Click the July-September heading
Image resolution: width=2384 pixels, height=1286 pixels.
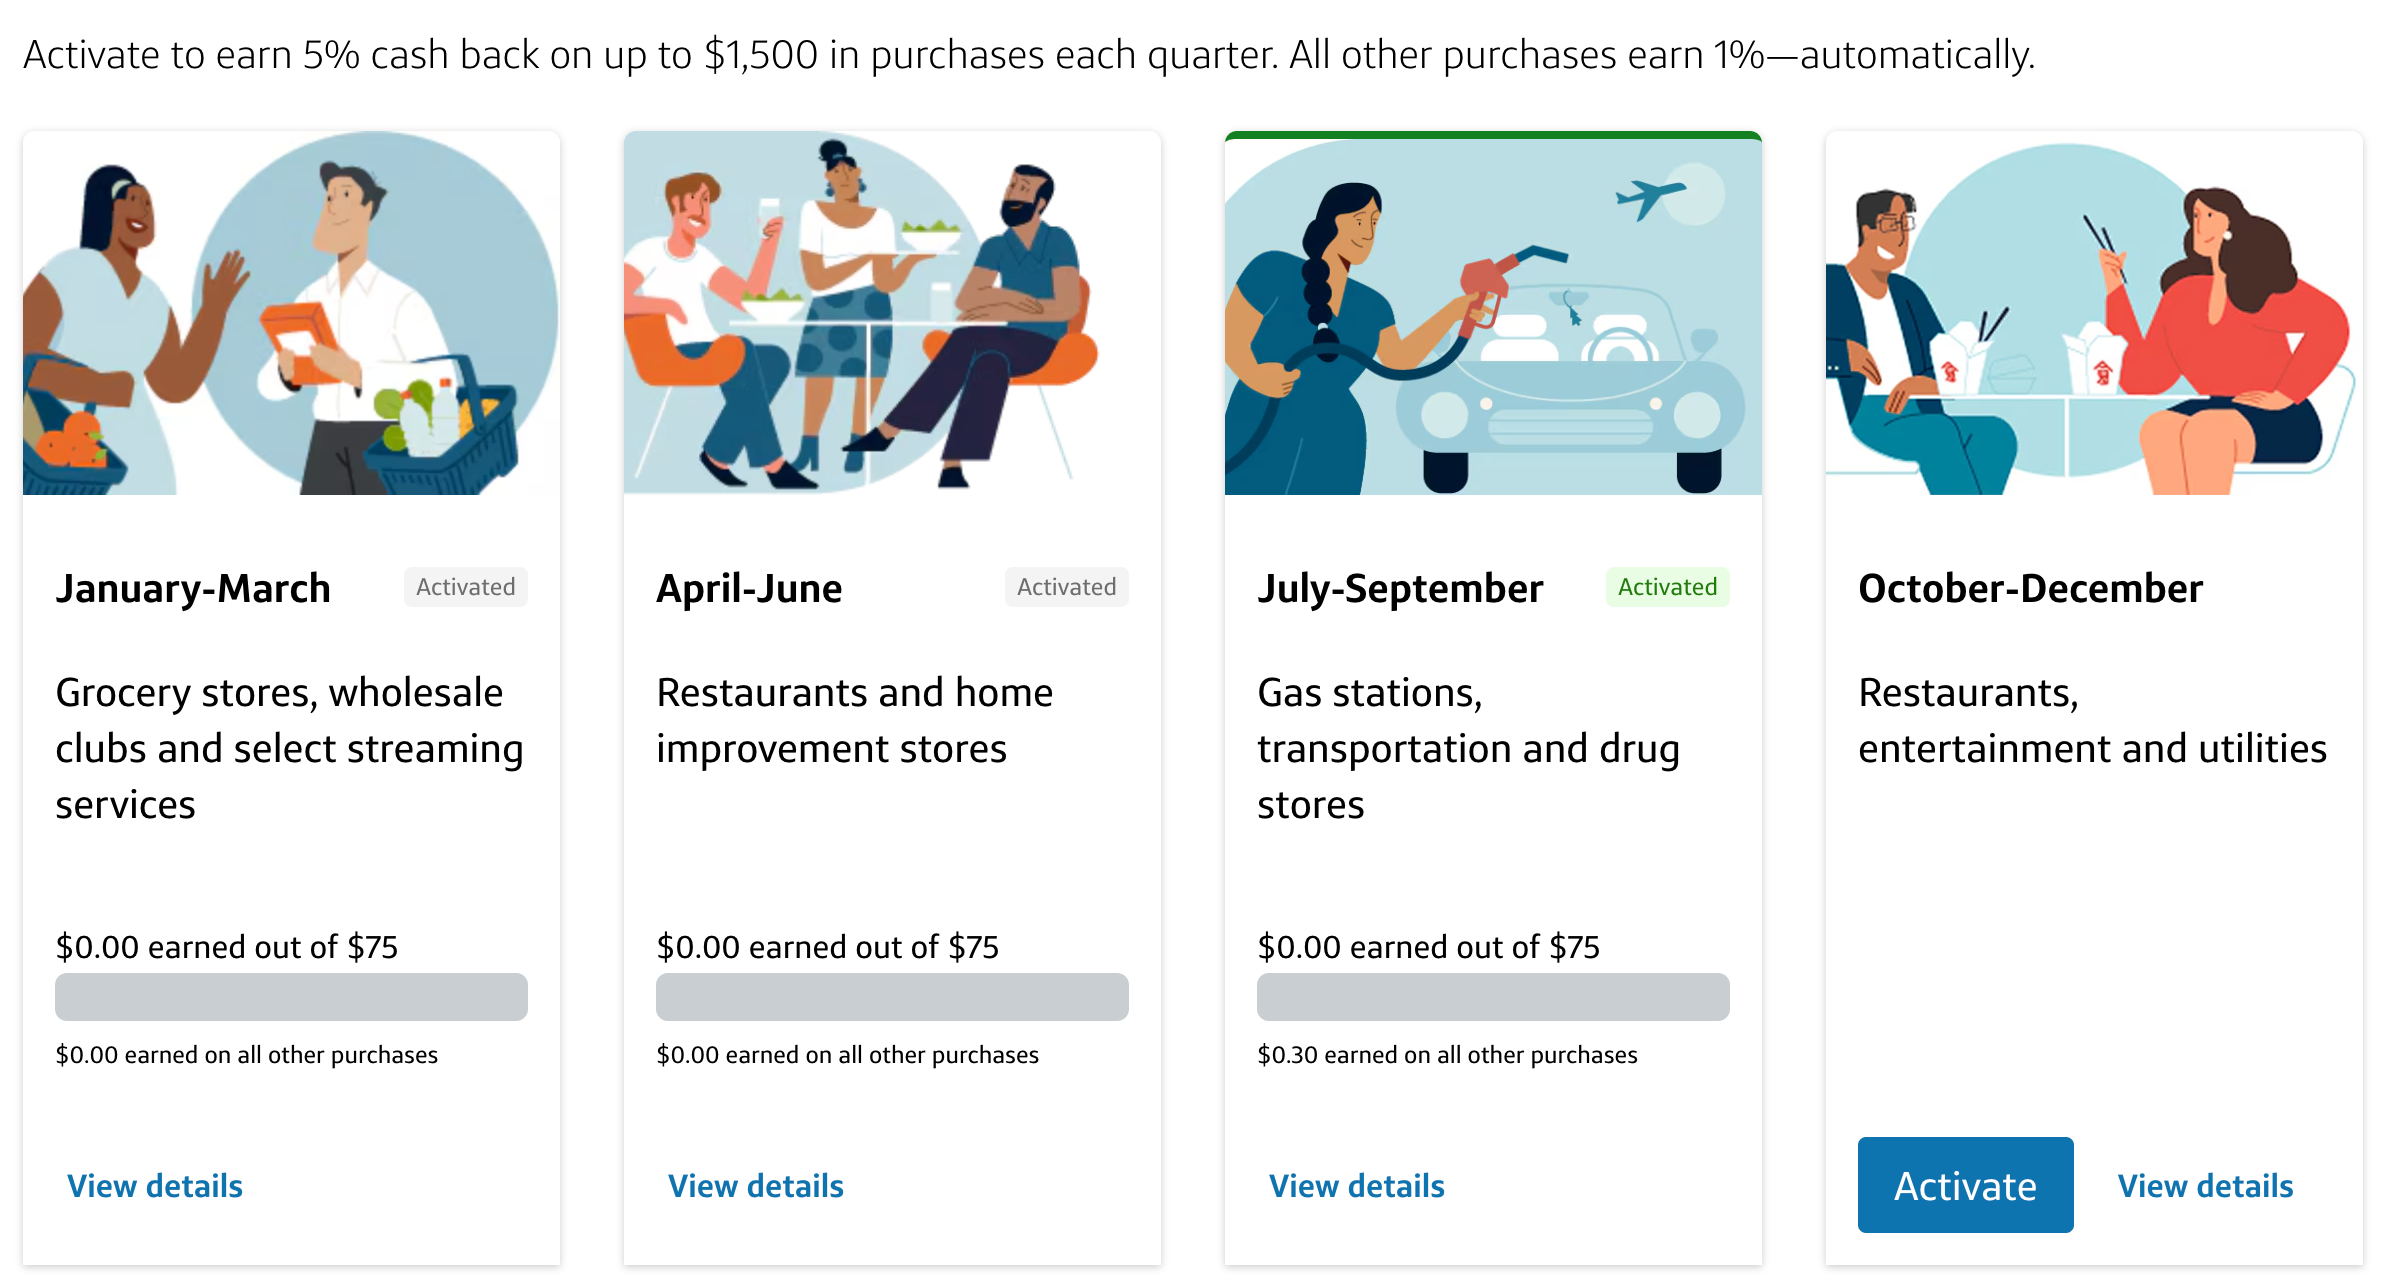1400,589
